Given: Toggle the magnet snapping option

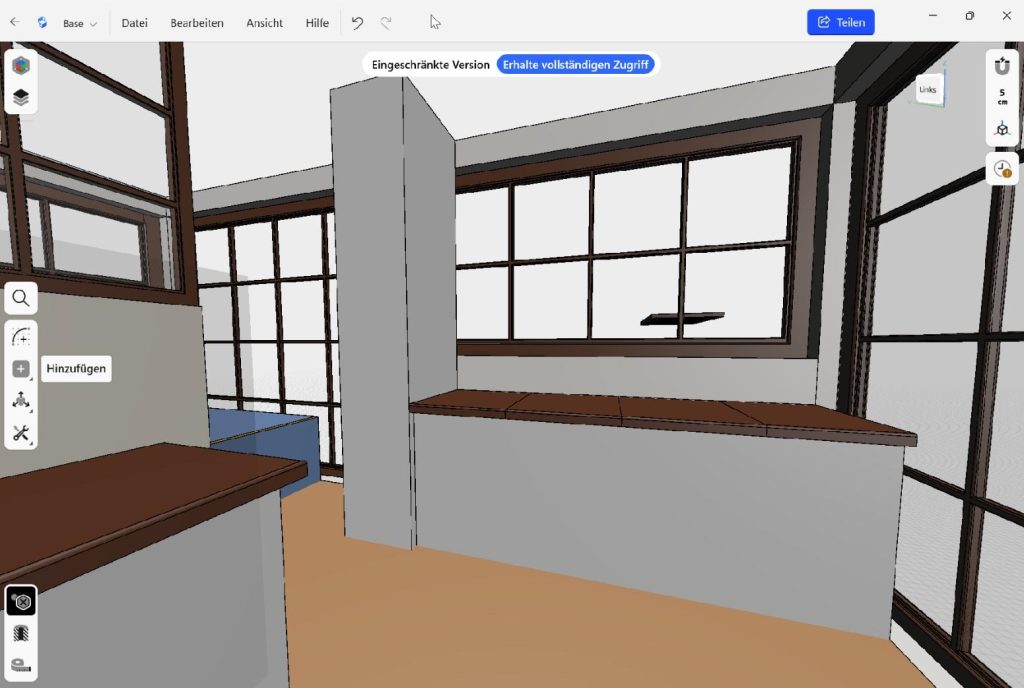Looking at the screenshot, I should [1002, 66].
